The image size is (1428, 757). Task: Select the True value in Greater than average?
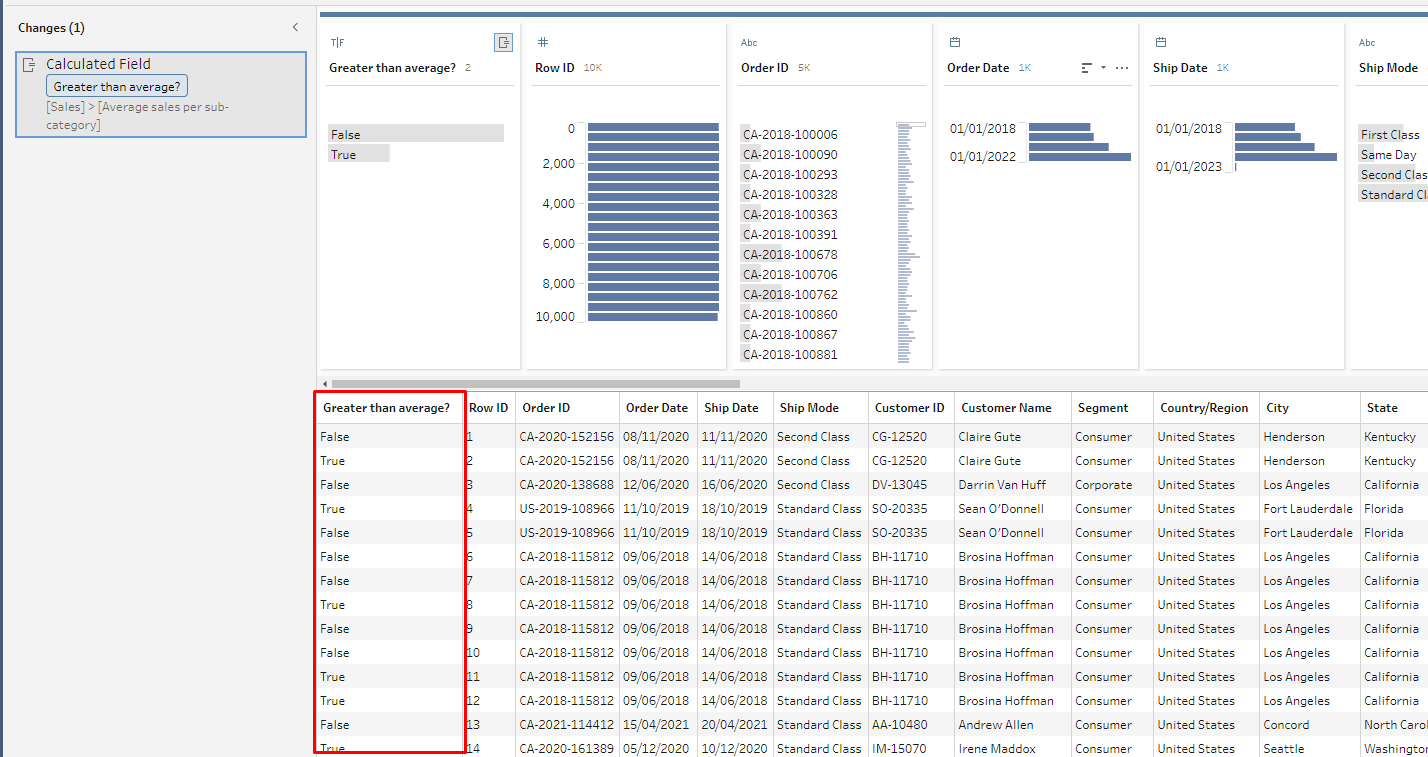coord(344,155)
